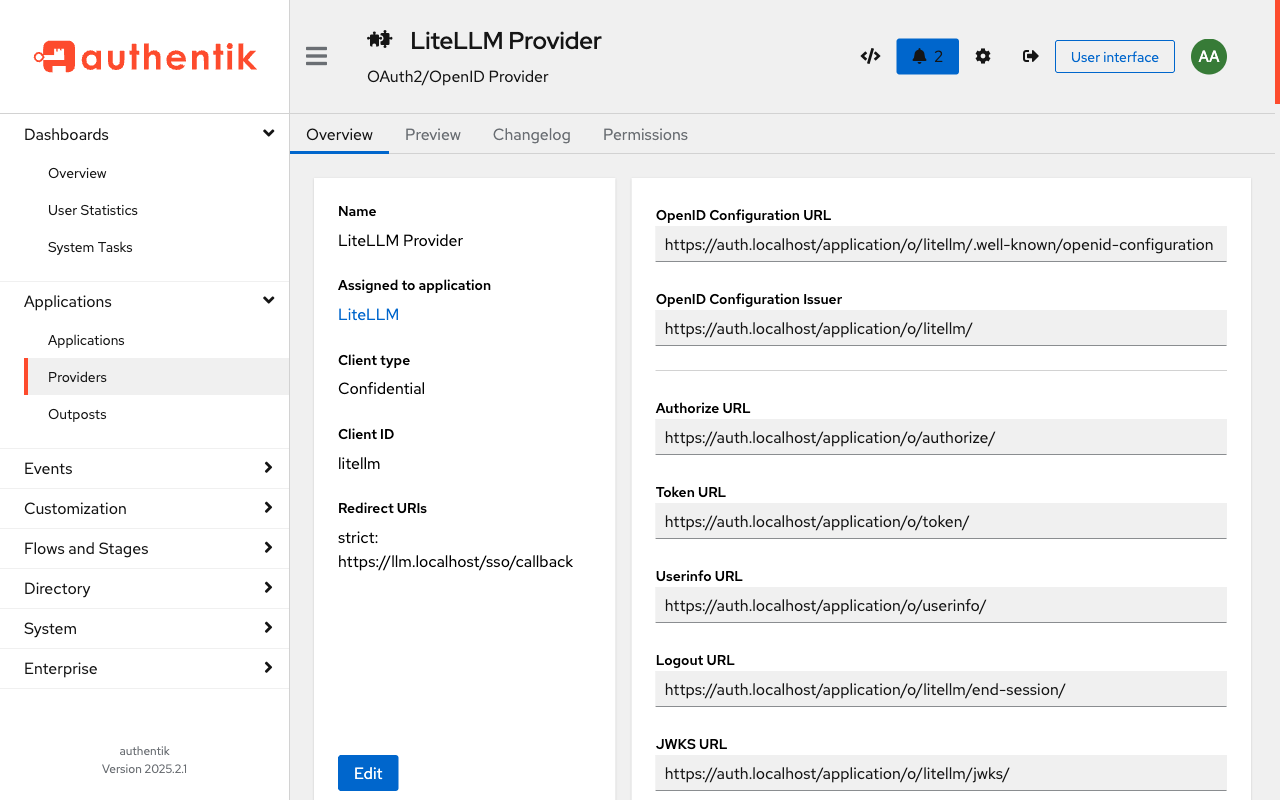The image size is (1280, 800).
Task: Select Providers in sidebar
Action: point(156,377)
